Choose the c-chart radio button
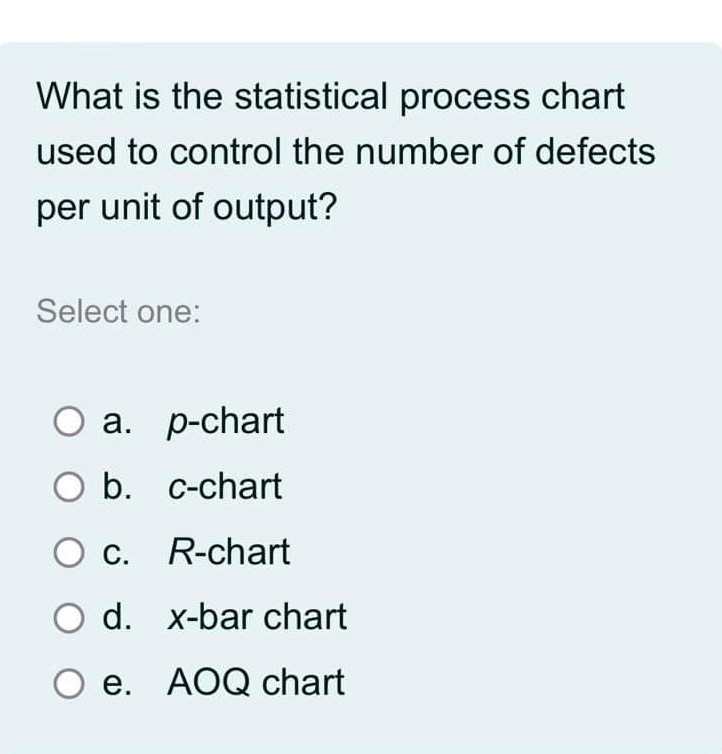 69,487
